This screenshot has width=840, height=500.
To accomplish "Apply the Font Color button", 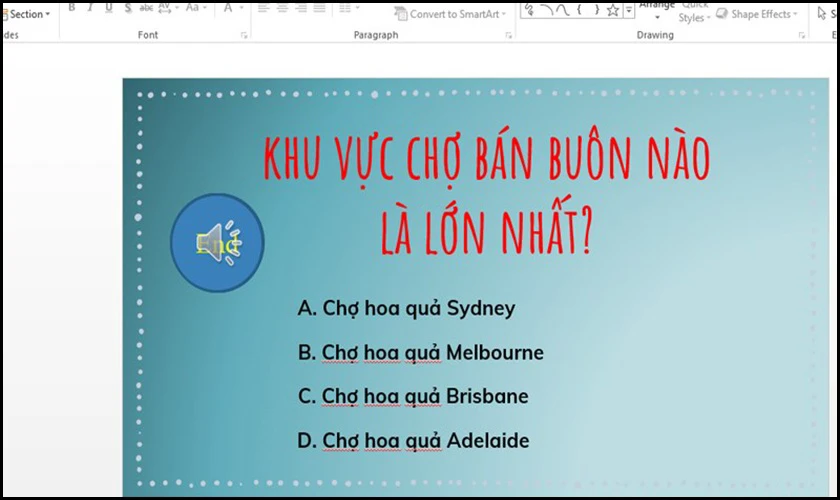I will pyautogui.click(x=228, y=8).
